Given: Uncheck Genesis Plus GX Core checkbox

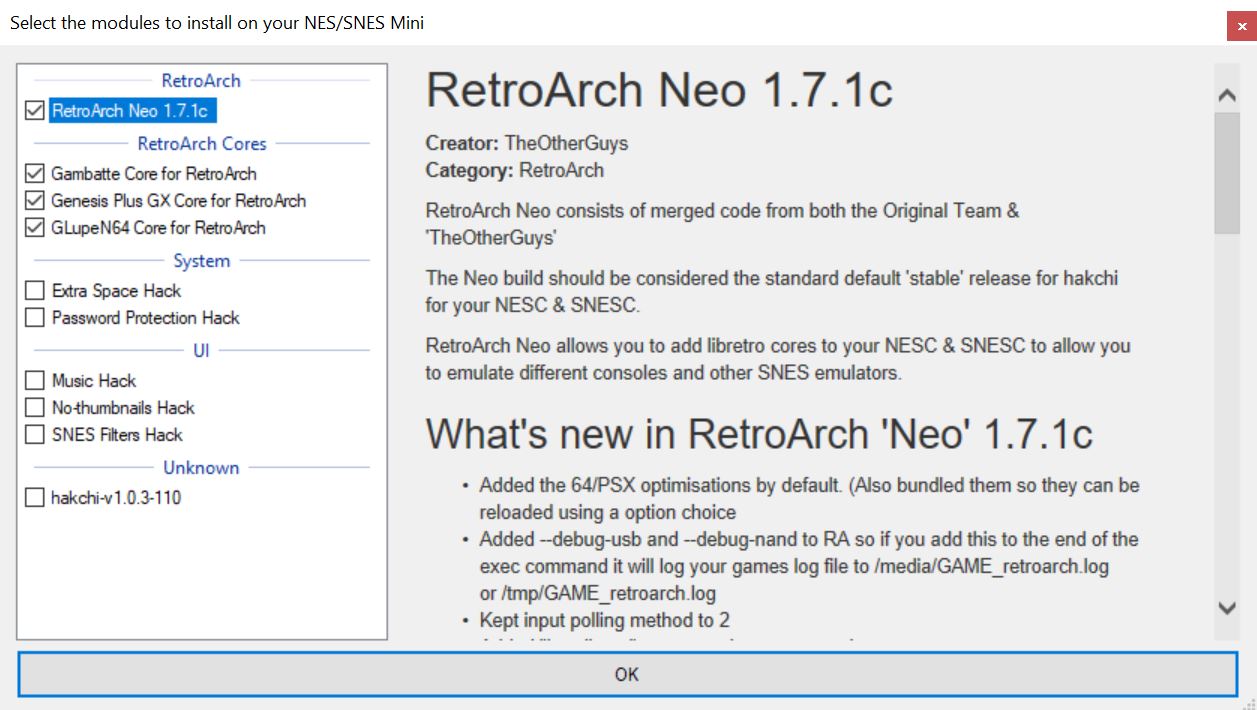Looking at the screenshot, I should coord(35,201).
